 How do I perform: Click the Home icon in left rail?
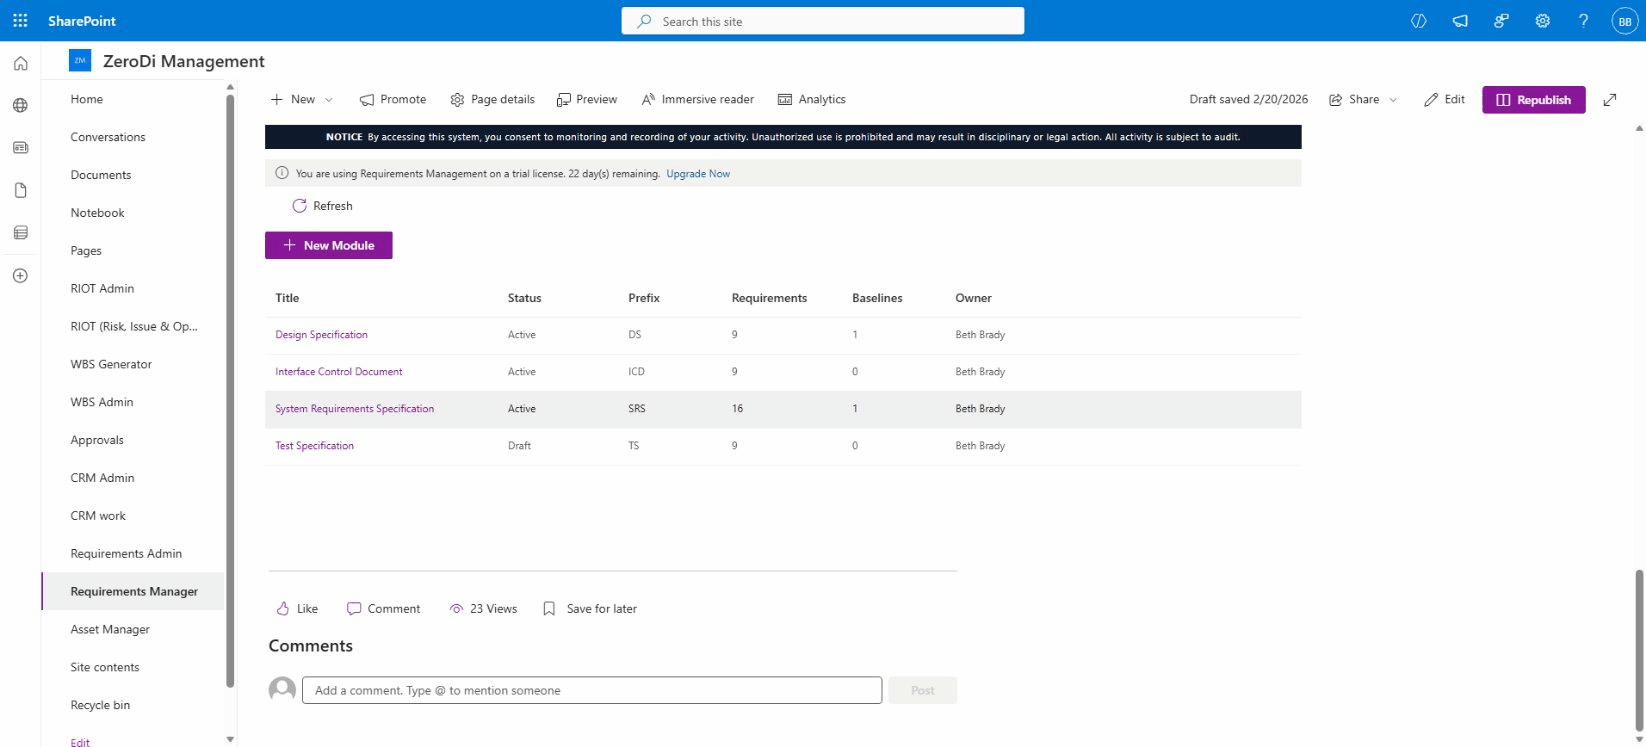pyautogui.click(x=20, y=63)
